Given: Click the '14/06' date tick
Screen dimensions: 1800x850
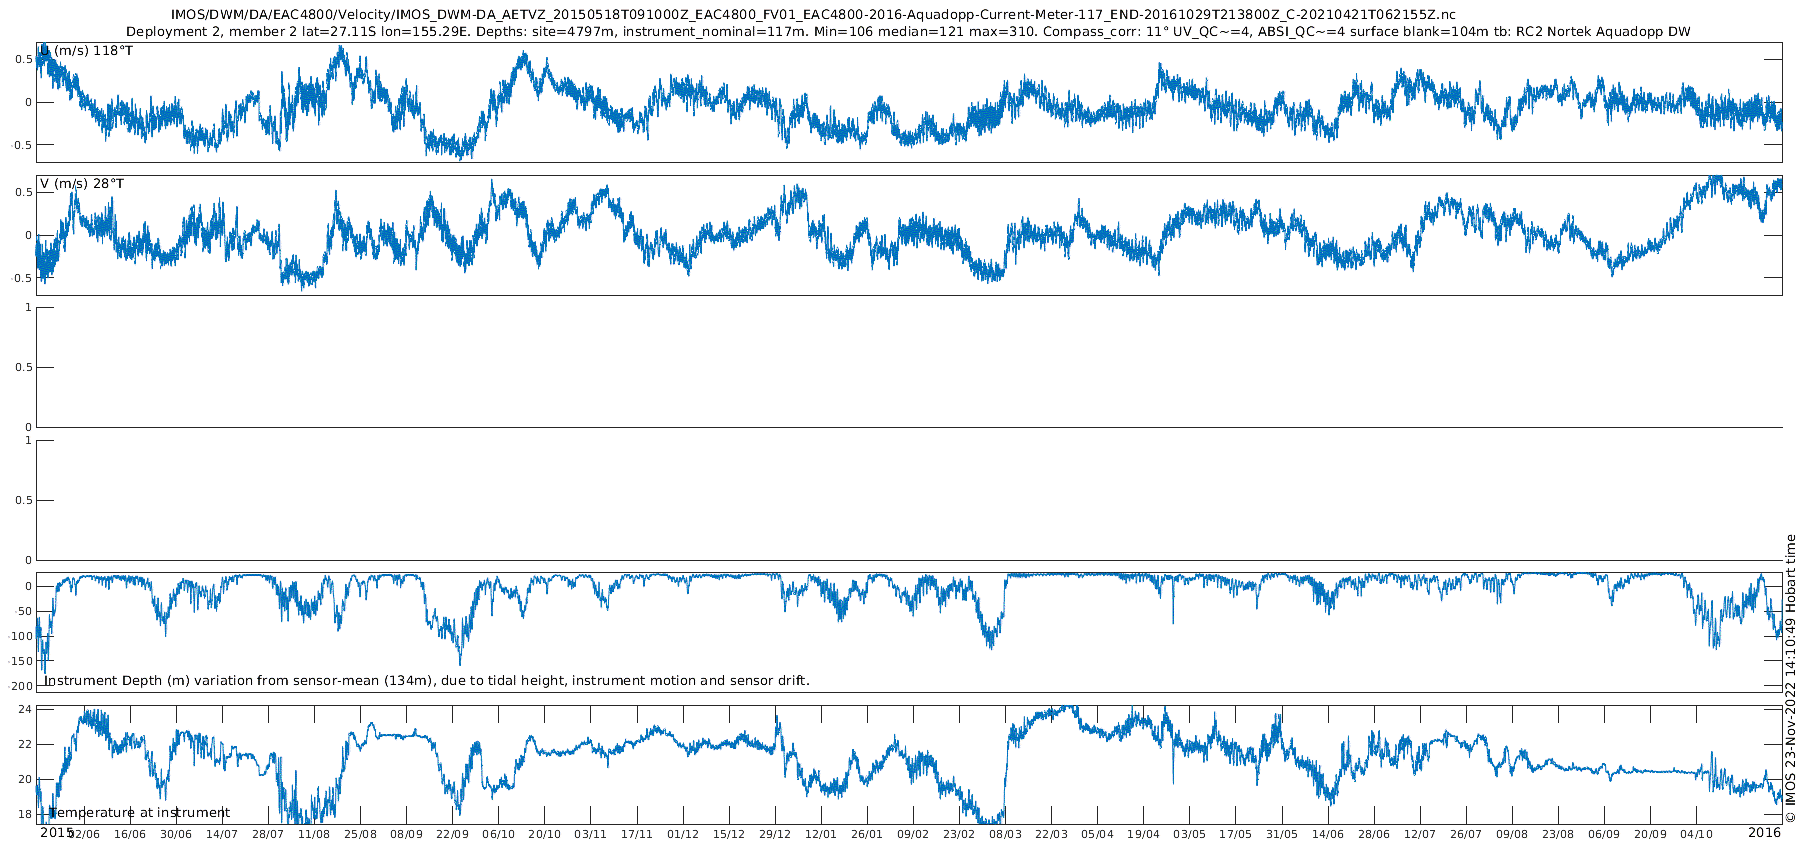Looking at the screenshot, I should tap(1328, 834).
